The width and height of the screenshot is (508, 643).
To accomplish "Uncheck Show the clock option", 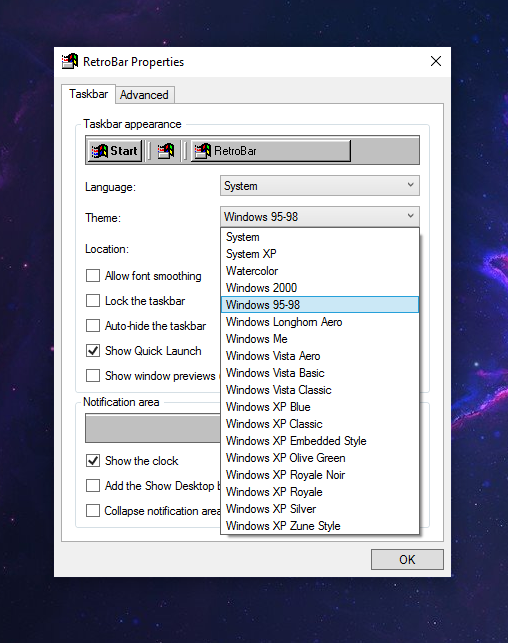I will point(93,461).
